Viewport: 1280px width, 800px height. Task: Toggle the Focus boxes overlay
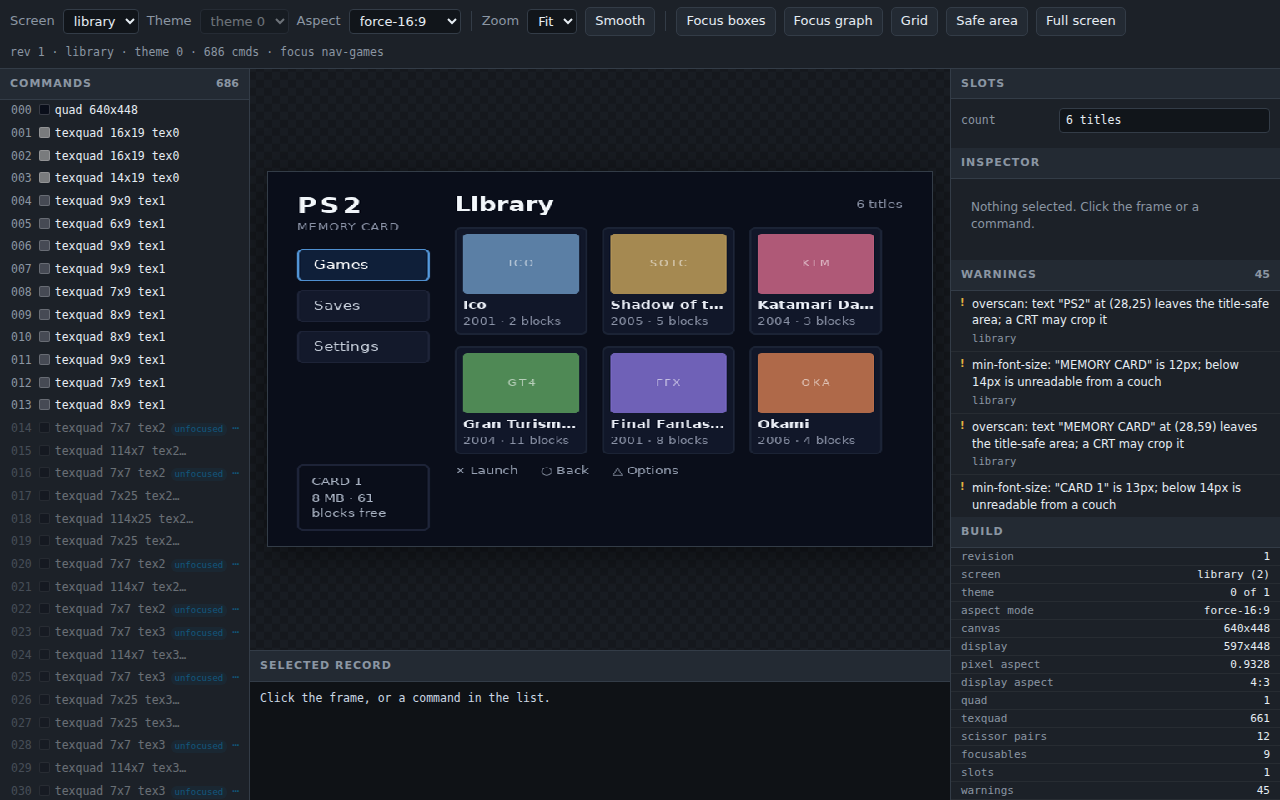tap(726, 21)
